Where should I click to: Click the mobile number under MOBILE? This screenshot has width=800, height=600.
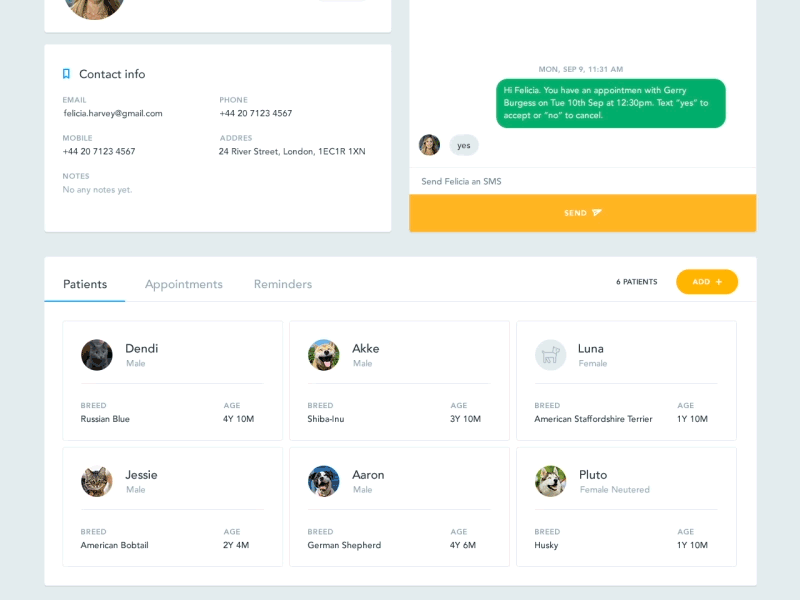pos(99,152)
